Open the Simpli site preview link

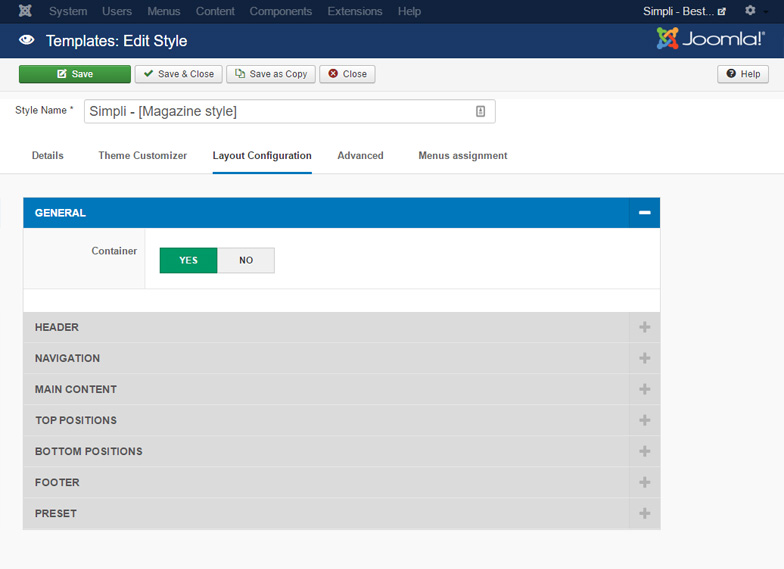(x=684, y=11)
